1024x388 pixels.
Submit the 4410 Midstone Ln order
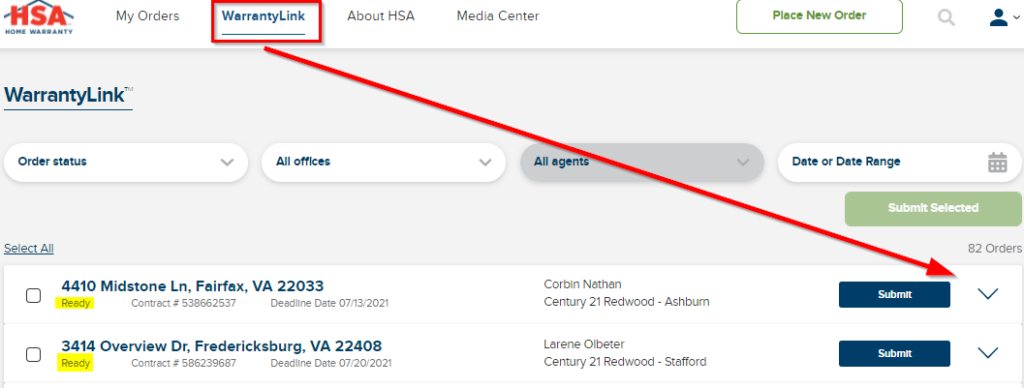(x=895, y=295)
